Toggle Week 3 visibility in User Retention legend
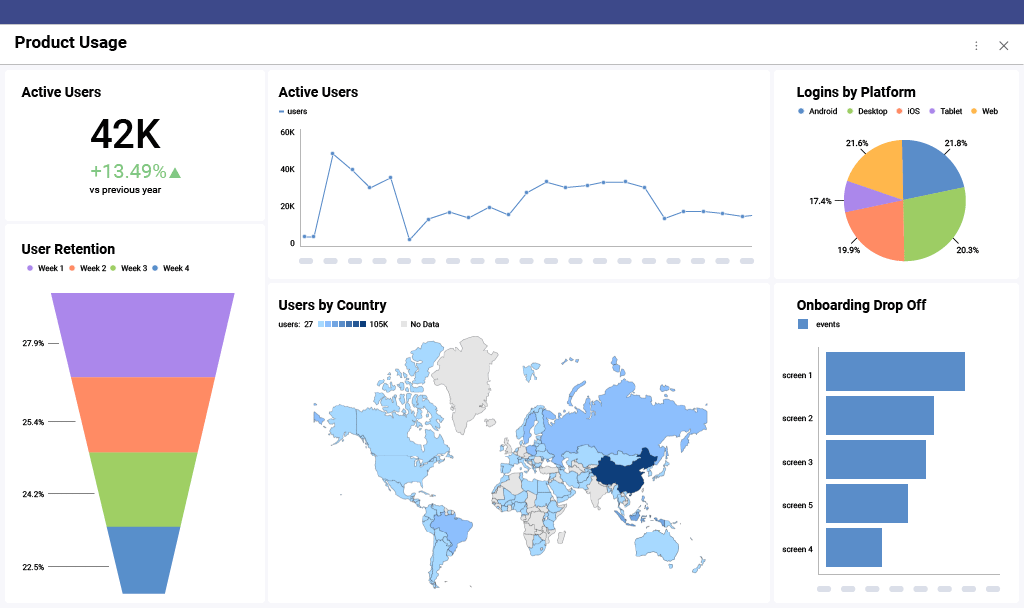The width and height of the screenshot is (1024, 608). pos(114,268)
